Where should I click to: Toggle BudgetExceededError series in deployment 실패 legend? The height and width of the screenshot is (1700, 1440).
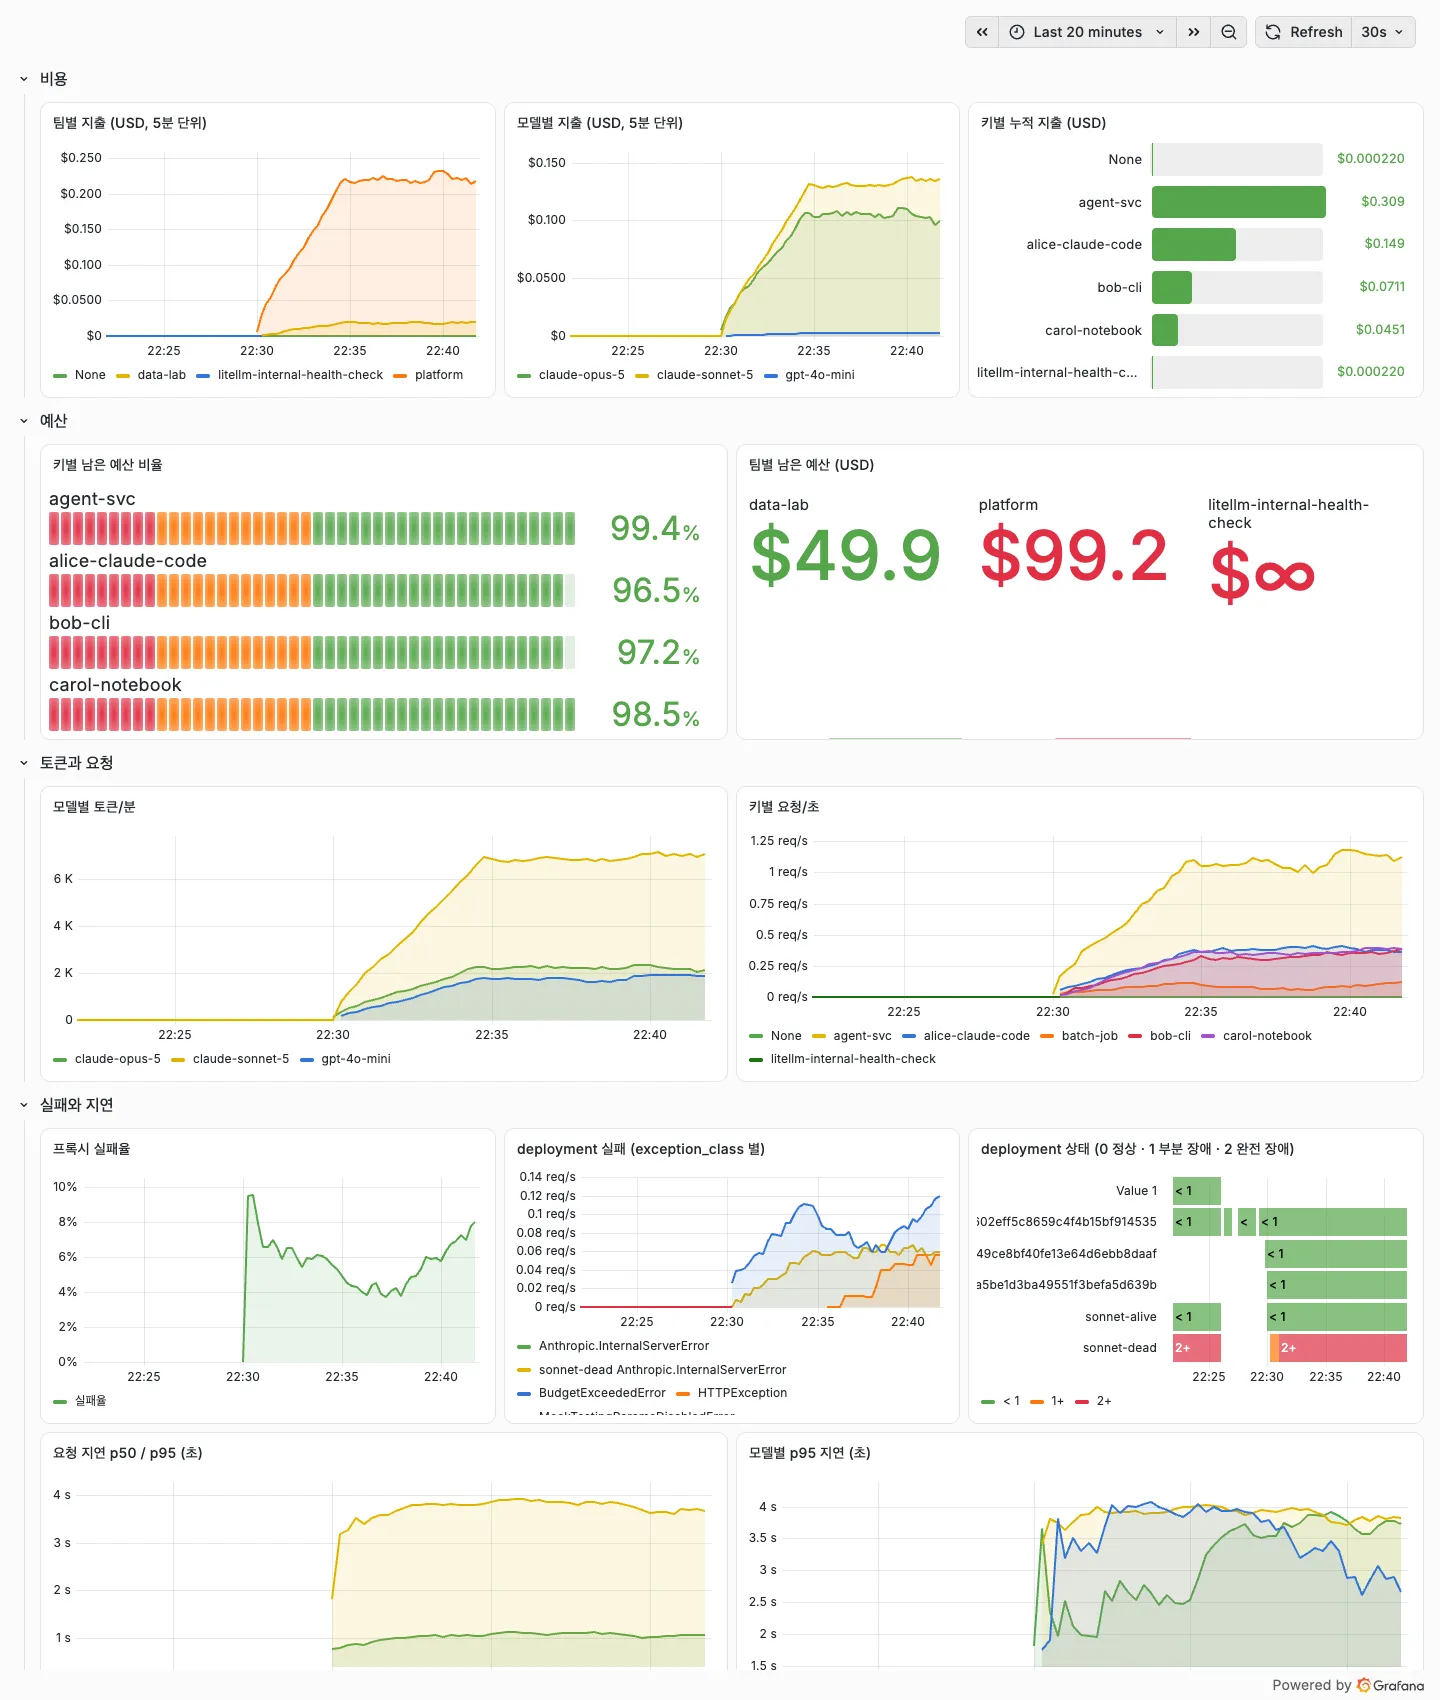[x=602, y=1393]
